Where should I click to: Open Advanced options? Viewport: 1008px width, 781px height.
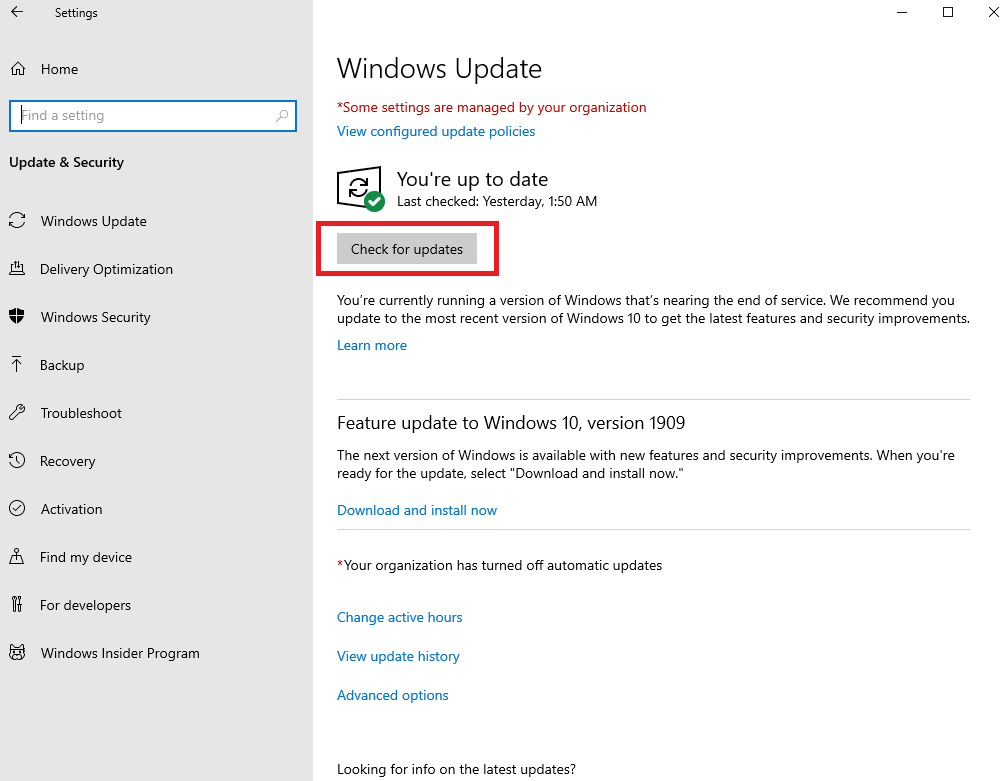click(392, 696)
